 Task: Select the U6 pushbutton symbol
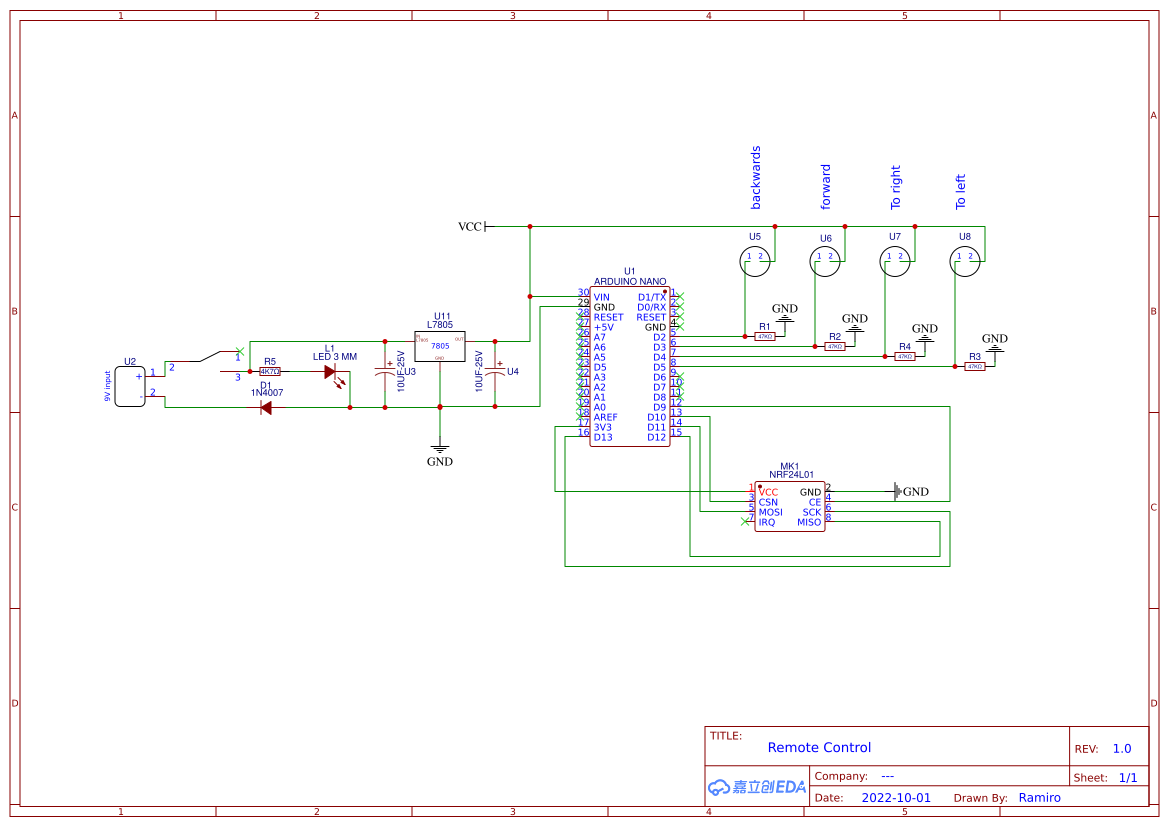tap(825, 261)
